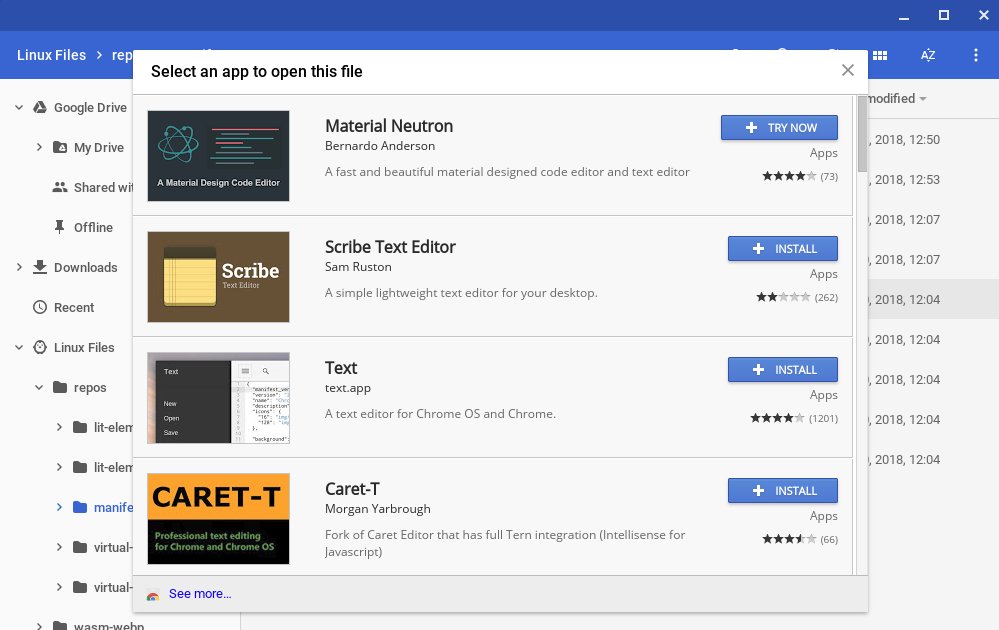The height and width of the screenshot is (630, 999).
Task: Select the manife folder in the tree
Action: [113, 508]
